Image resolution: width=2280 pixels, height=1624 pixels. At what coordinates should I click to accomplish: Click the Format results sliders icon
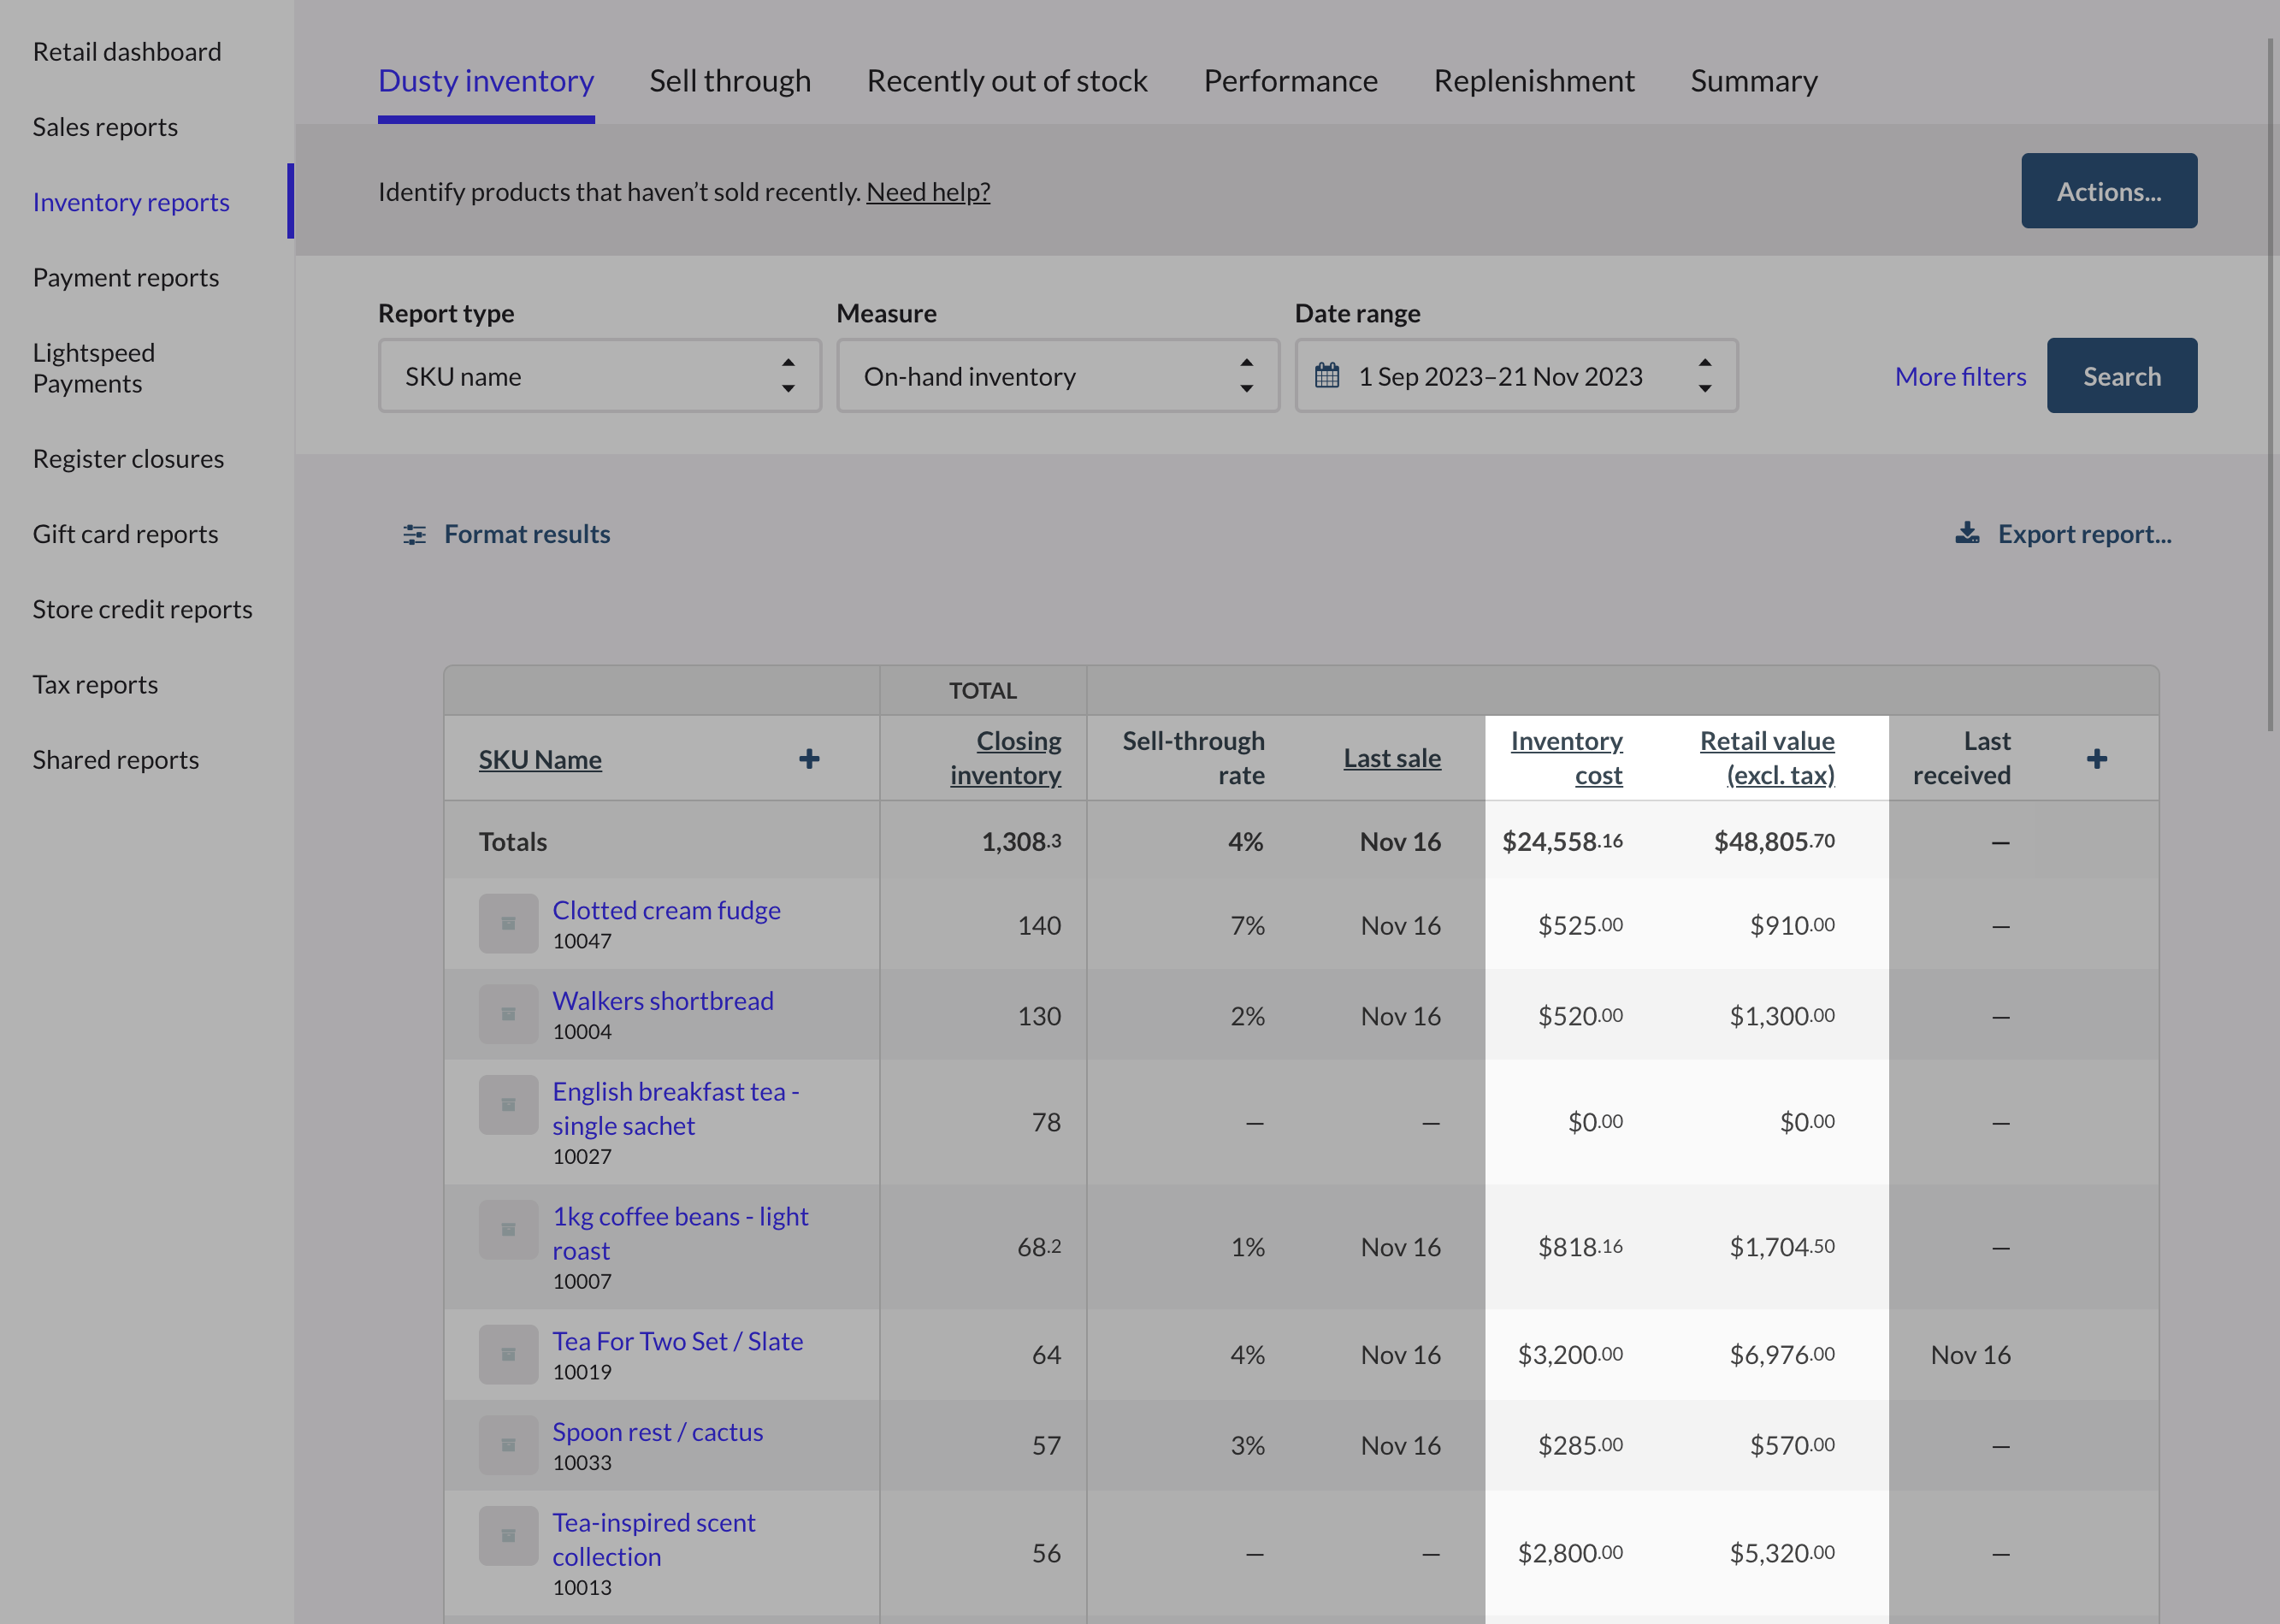414,535
